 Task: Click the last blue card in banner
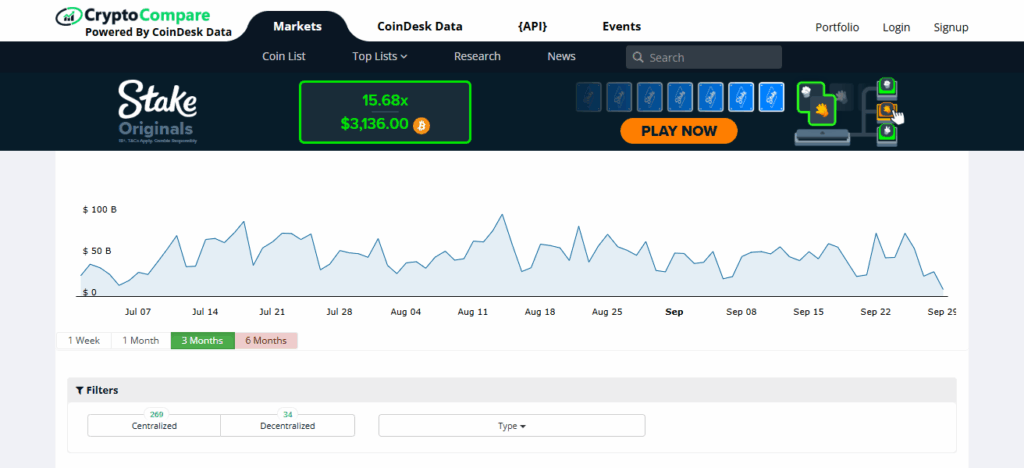(x=771, y=97)
